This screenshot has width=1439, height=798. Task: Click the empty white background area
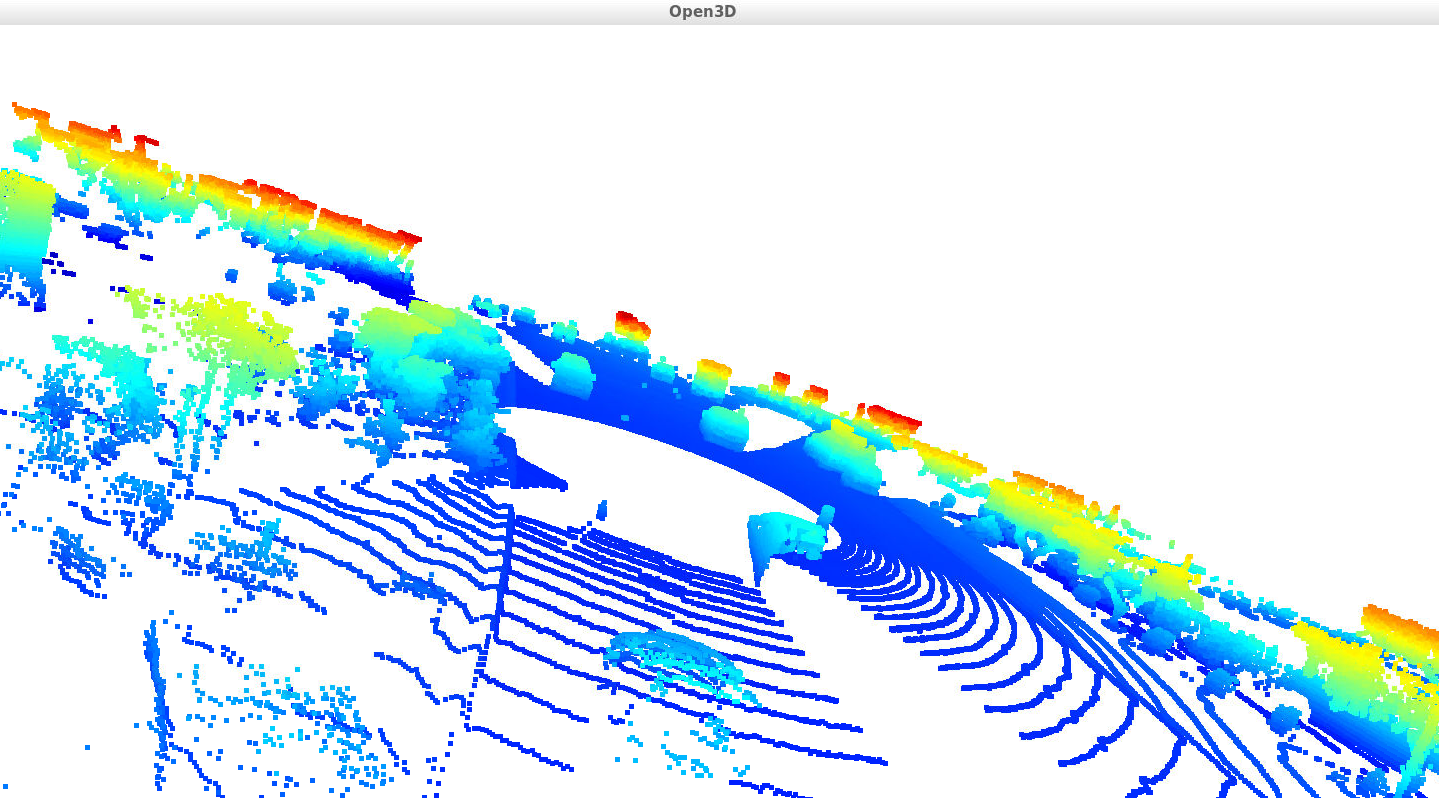1100,150
